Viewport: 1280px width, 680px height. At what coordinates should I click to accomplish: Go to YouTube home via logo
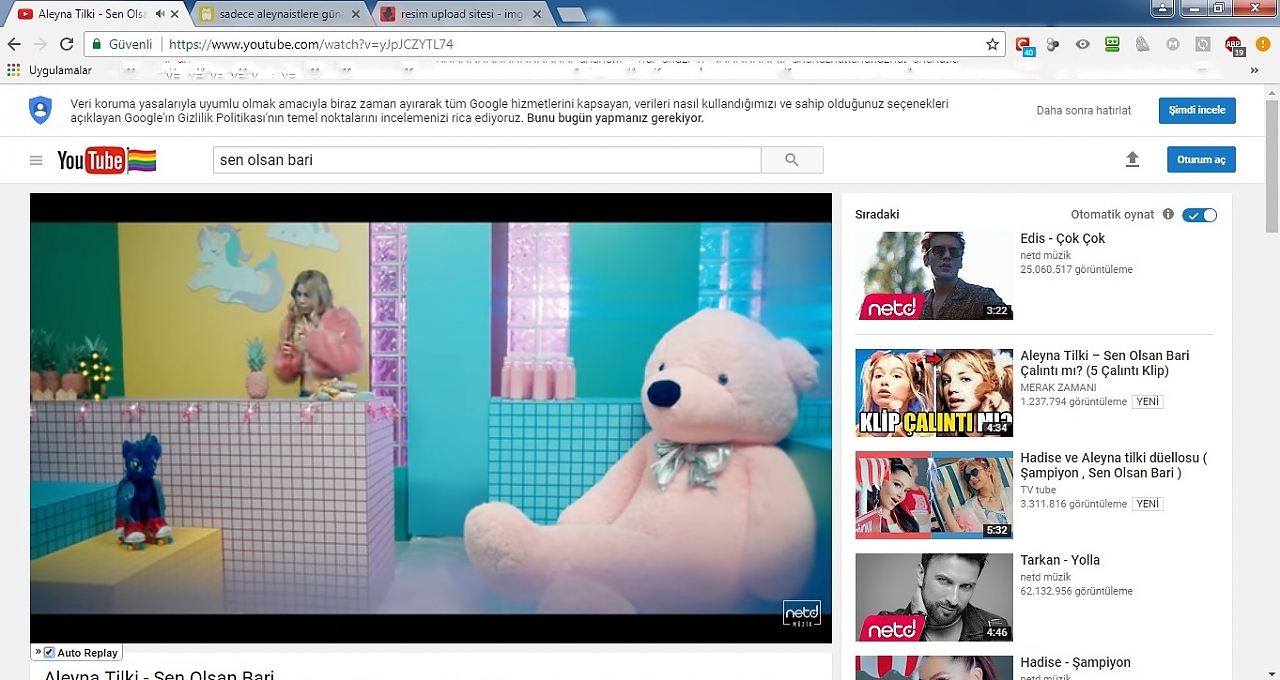pos(106,160)
